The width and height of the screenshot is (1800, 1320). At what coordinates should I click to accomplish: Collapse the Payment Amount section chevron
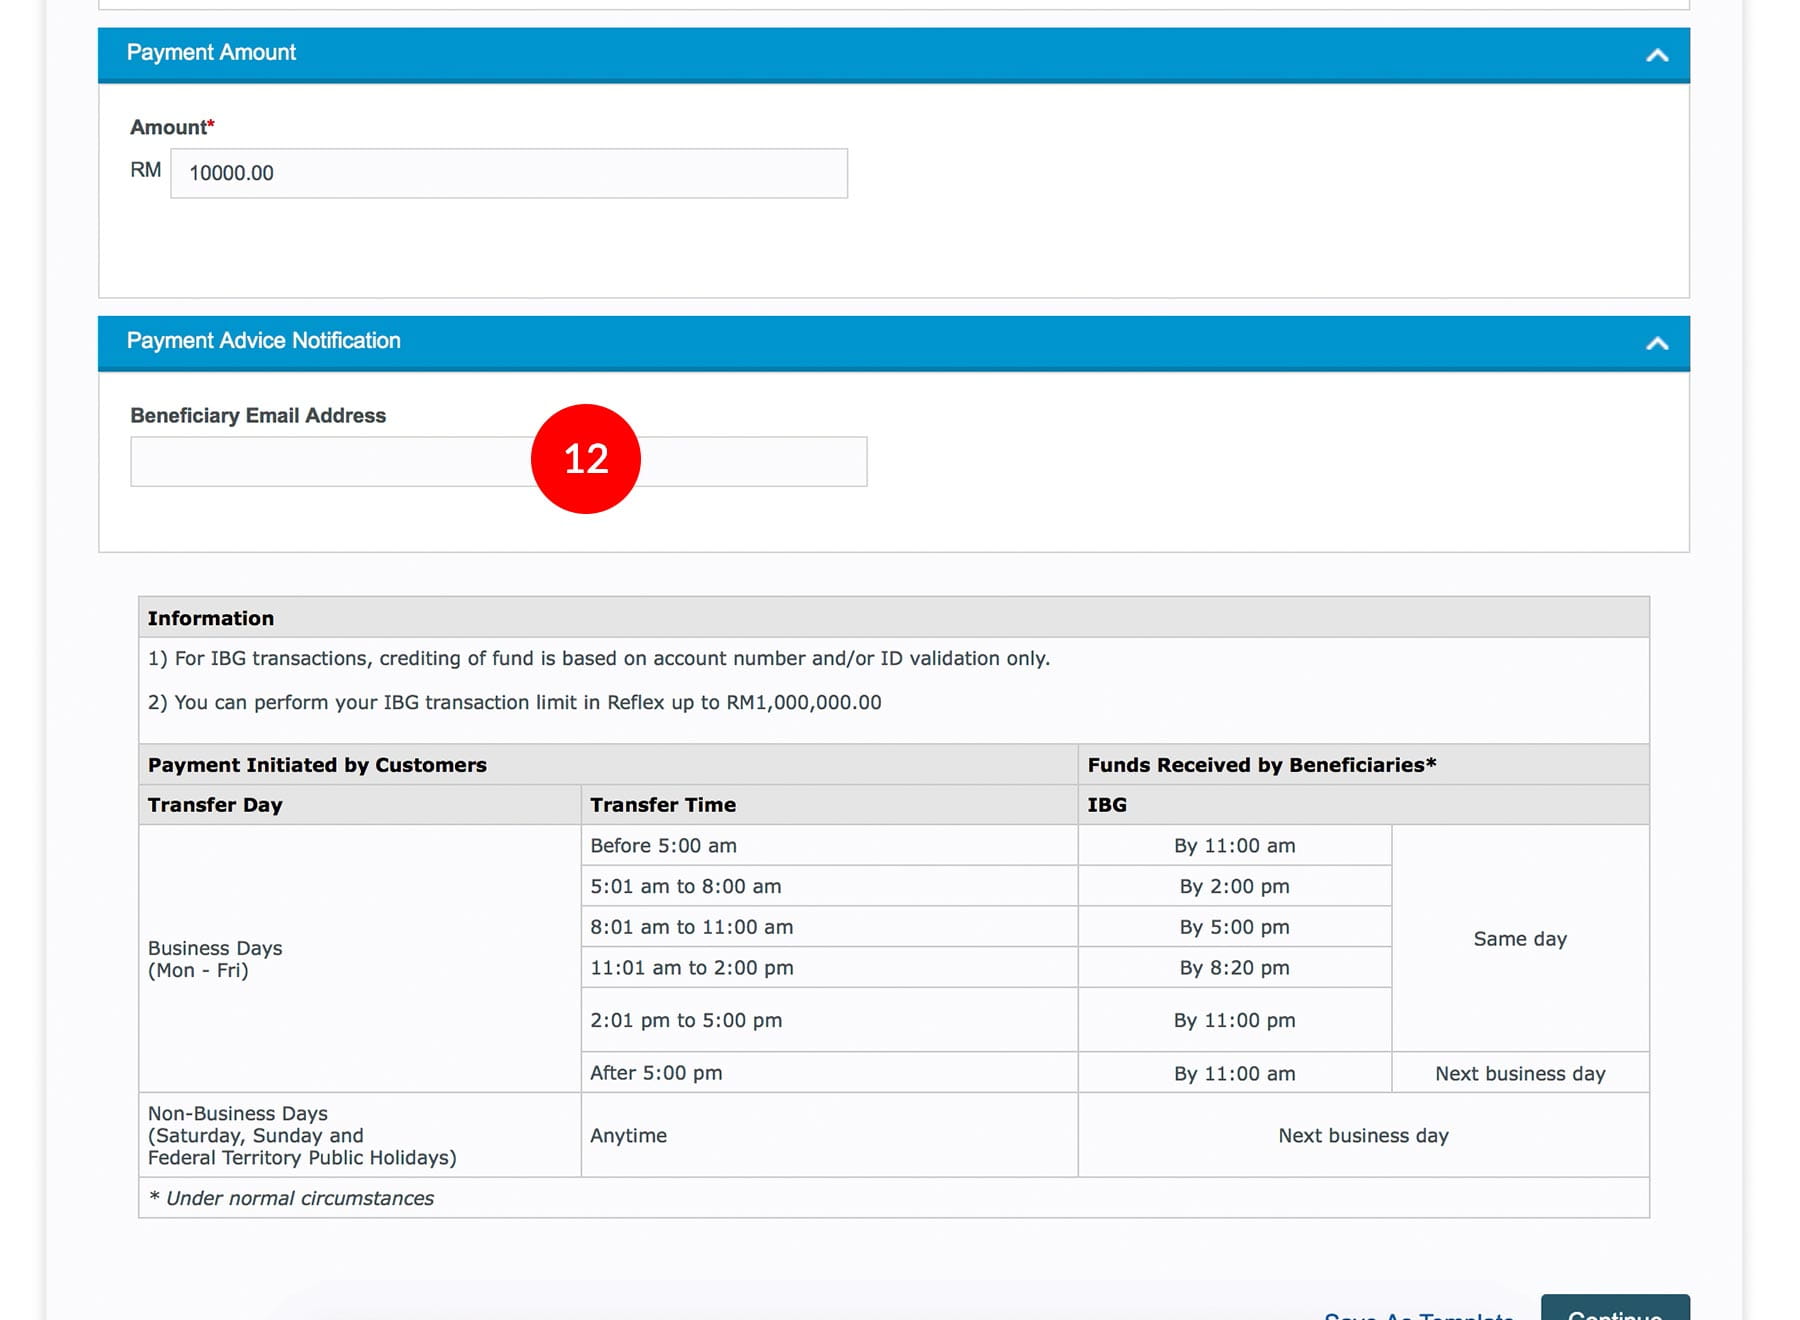tap(1656, 55)
